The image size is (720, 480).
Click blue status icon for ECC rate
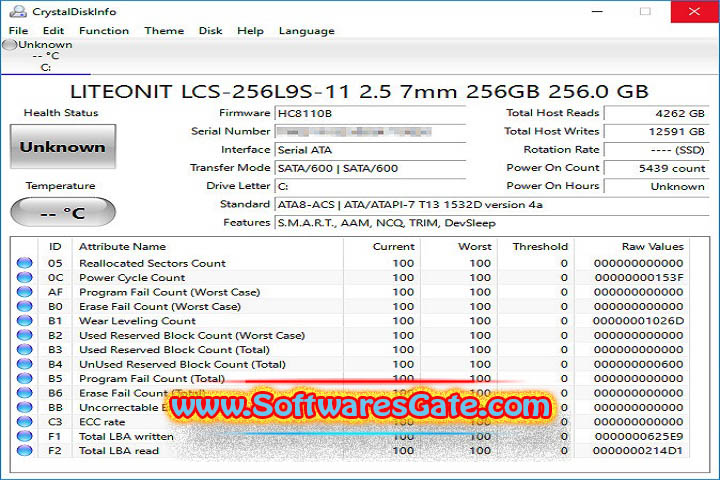click(25, 421)
